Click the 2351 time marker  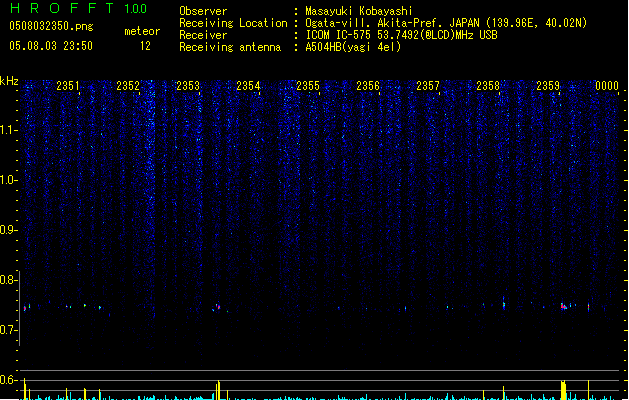(x=68, y=86)
